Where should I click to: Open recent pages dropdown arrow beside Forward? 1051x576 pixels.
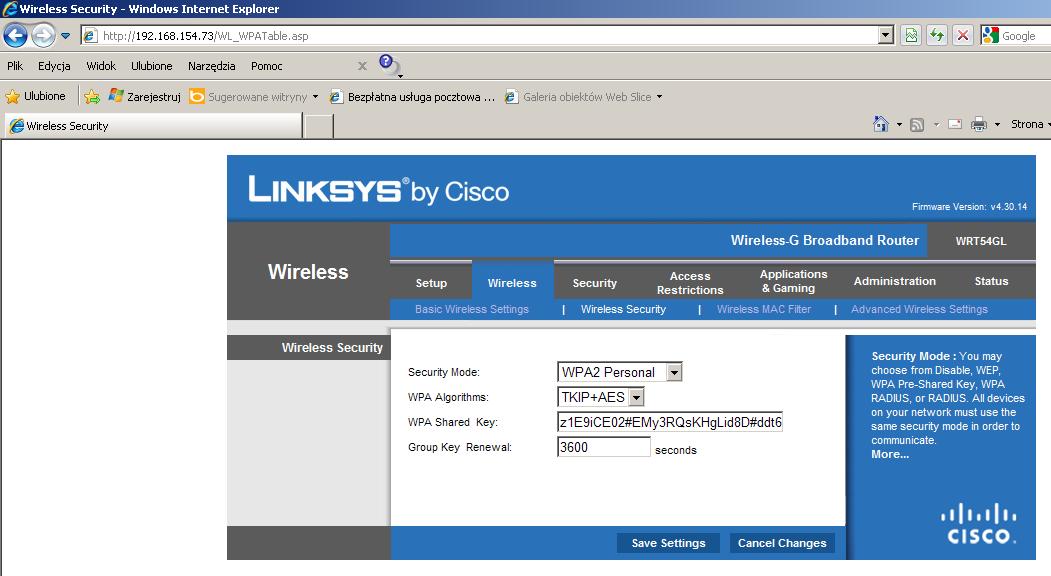point(65,36)
